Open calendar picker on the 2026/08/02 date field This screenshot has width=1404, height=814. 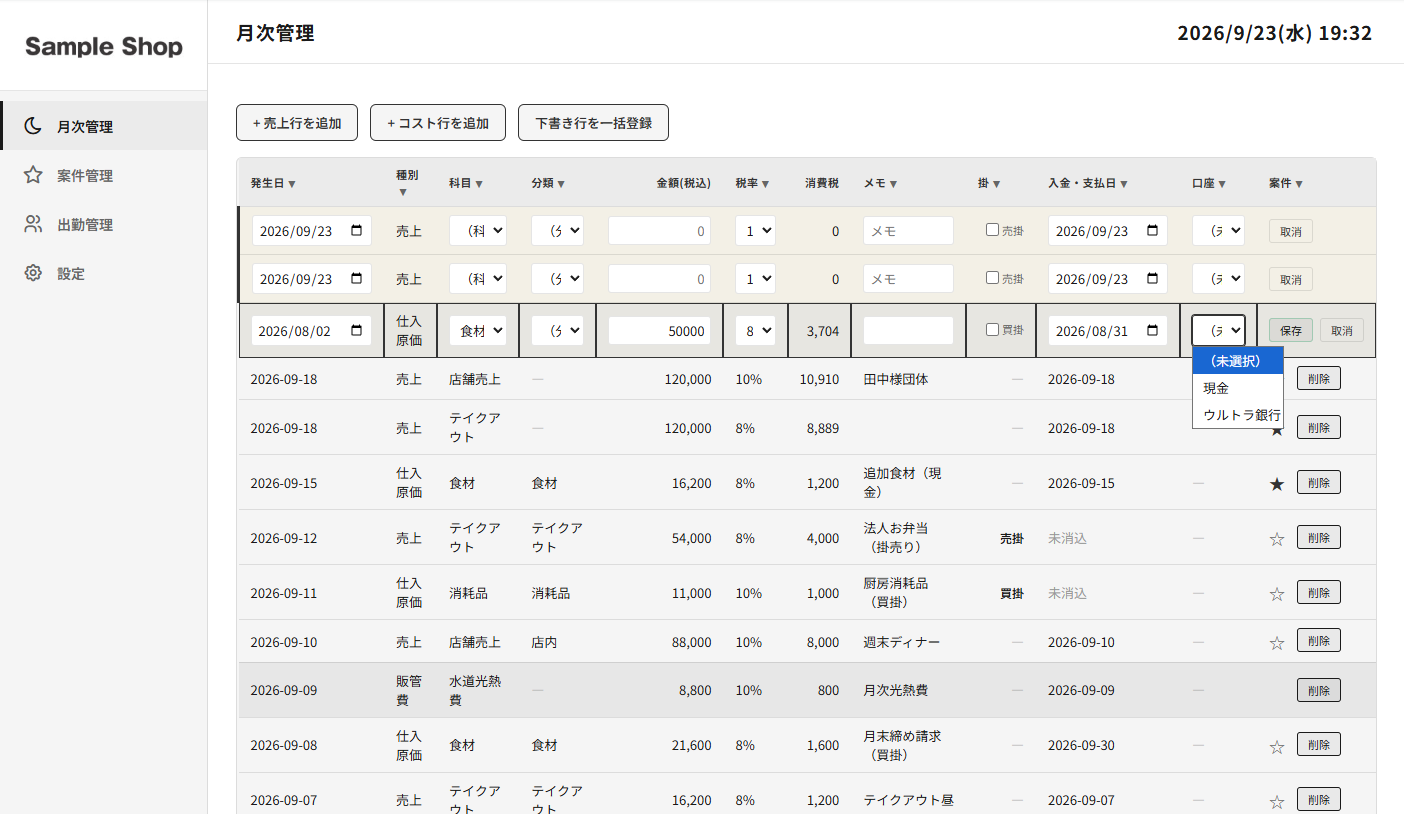point(357,331)
